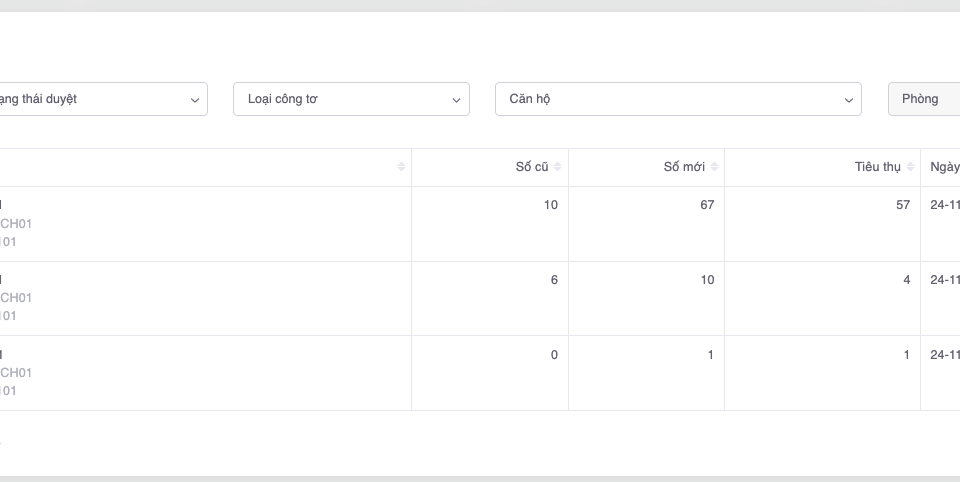This screenshot has width=960, height=482.
Task: Click the Phòng filter field
Action: coord(925,99)
